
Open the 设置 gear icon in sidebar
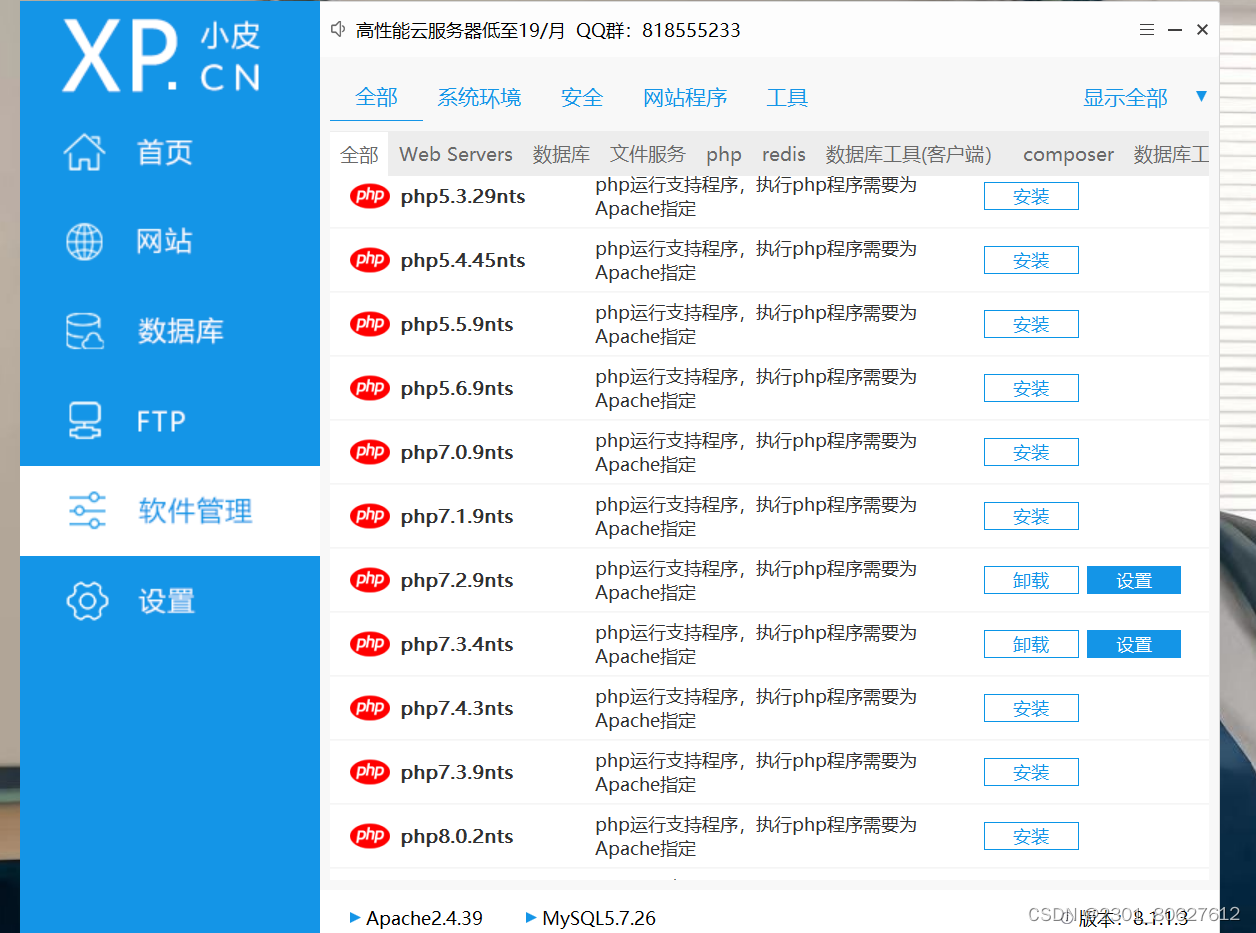(87, 601)
